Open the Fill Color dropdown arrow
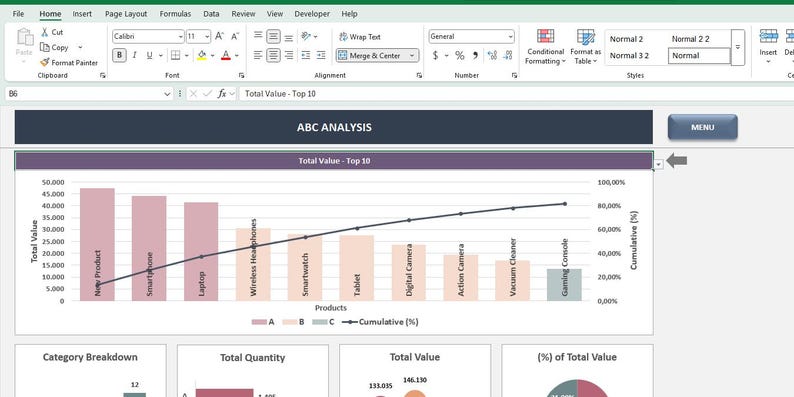This screenshot has height=397, width=794. [x=212, y=55]
